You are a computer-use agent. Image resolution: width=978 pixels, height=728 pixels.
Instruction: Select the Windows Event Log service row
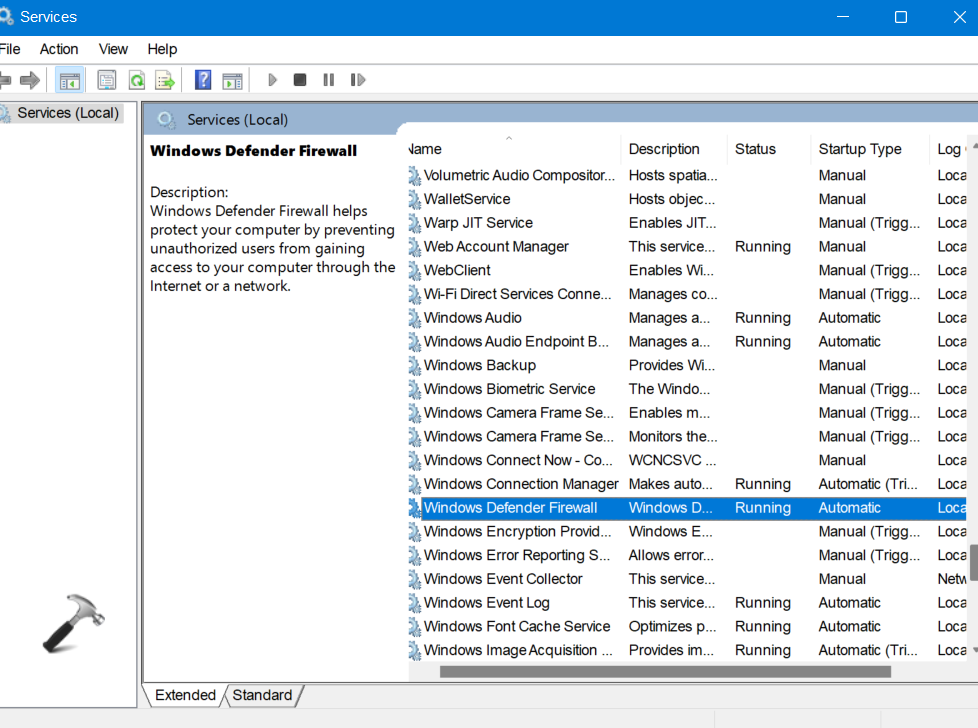pos(486,603)
